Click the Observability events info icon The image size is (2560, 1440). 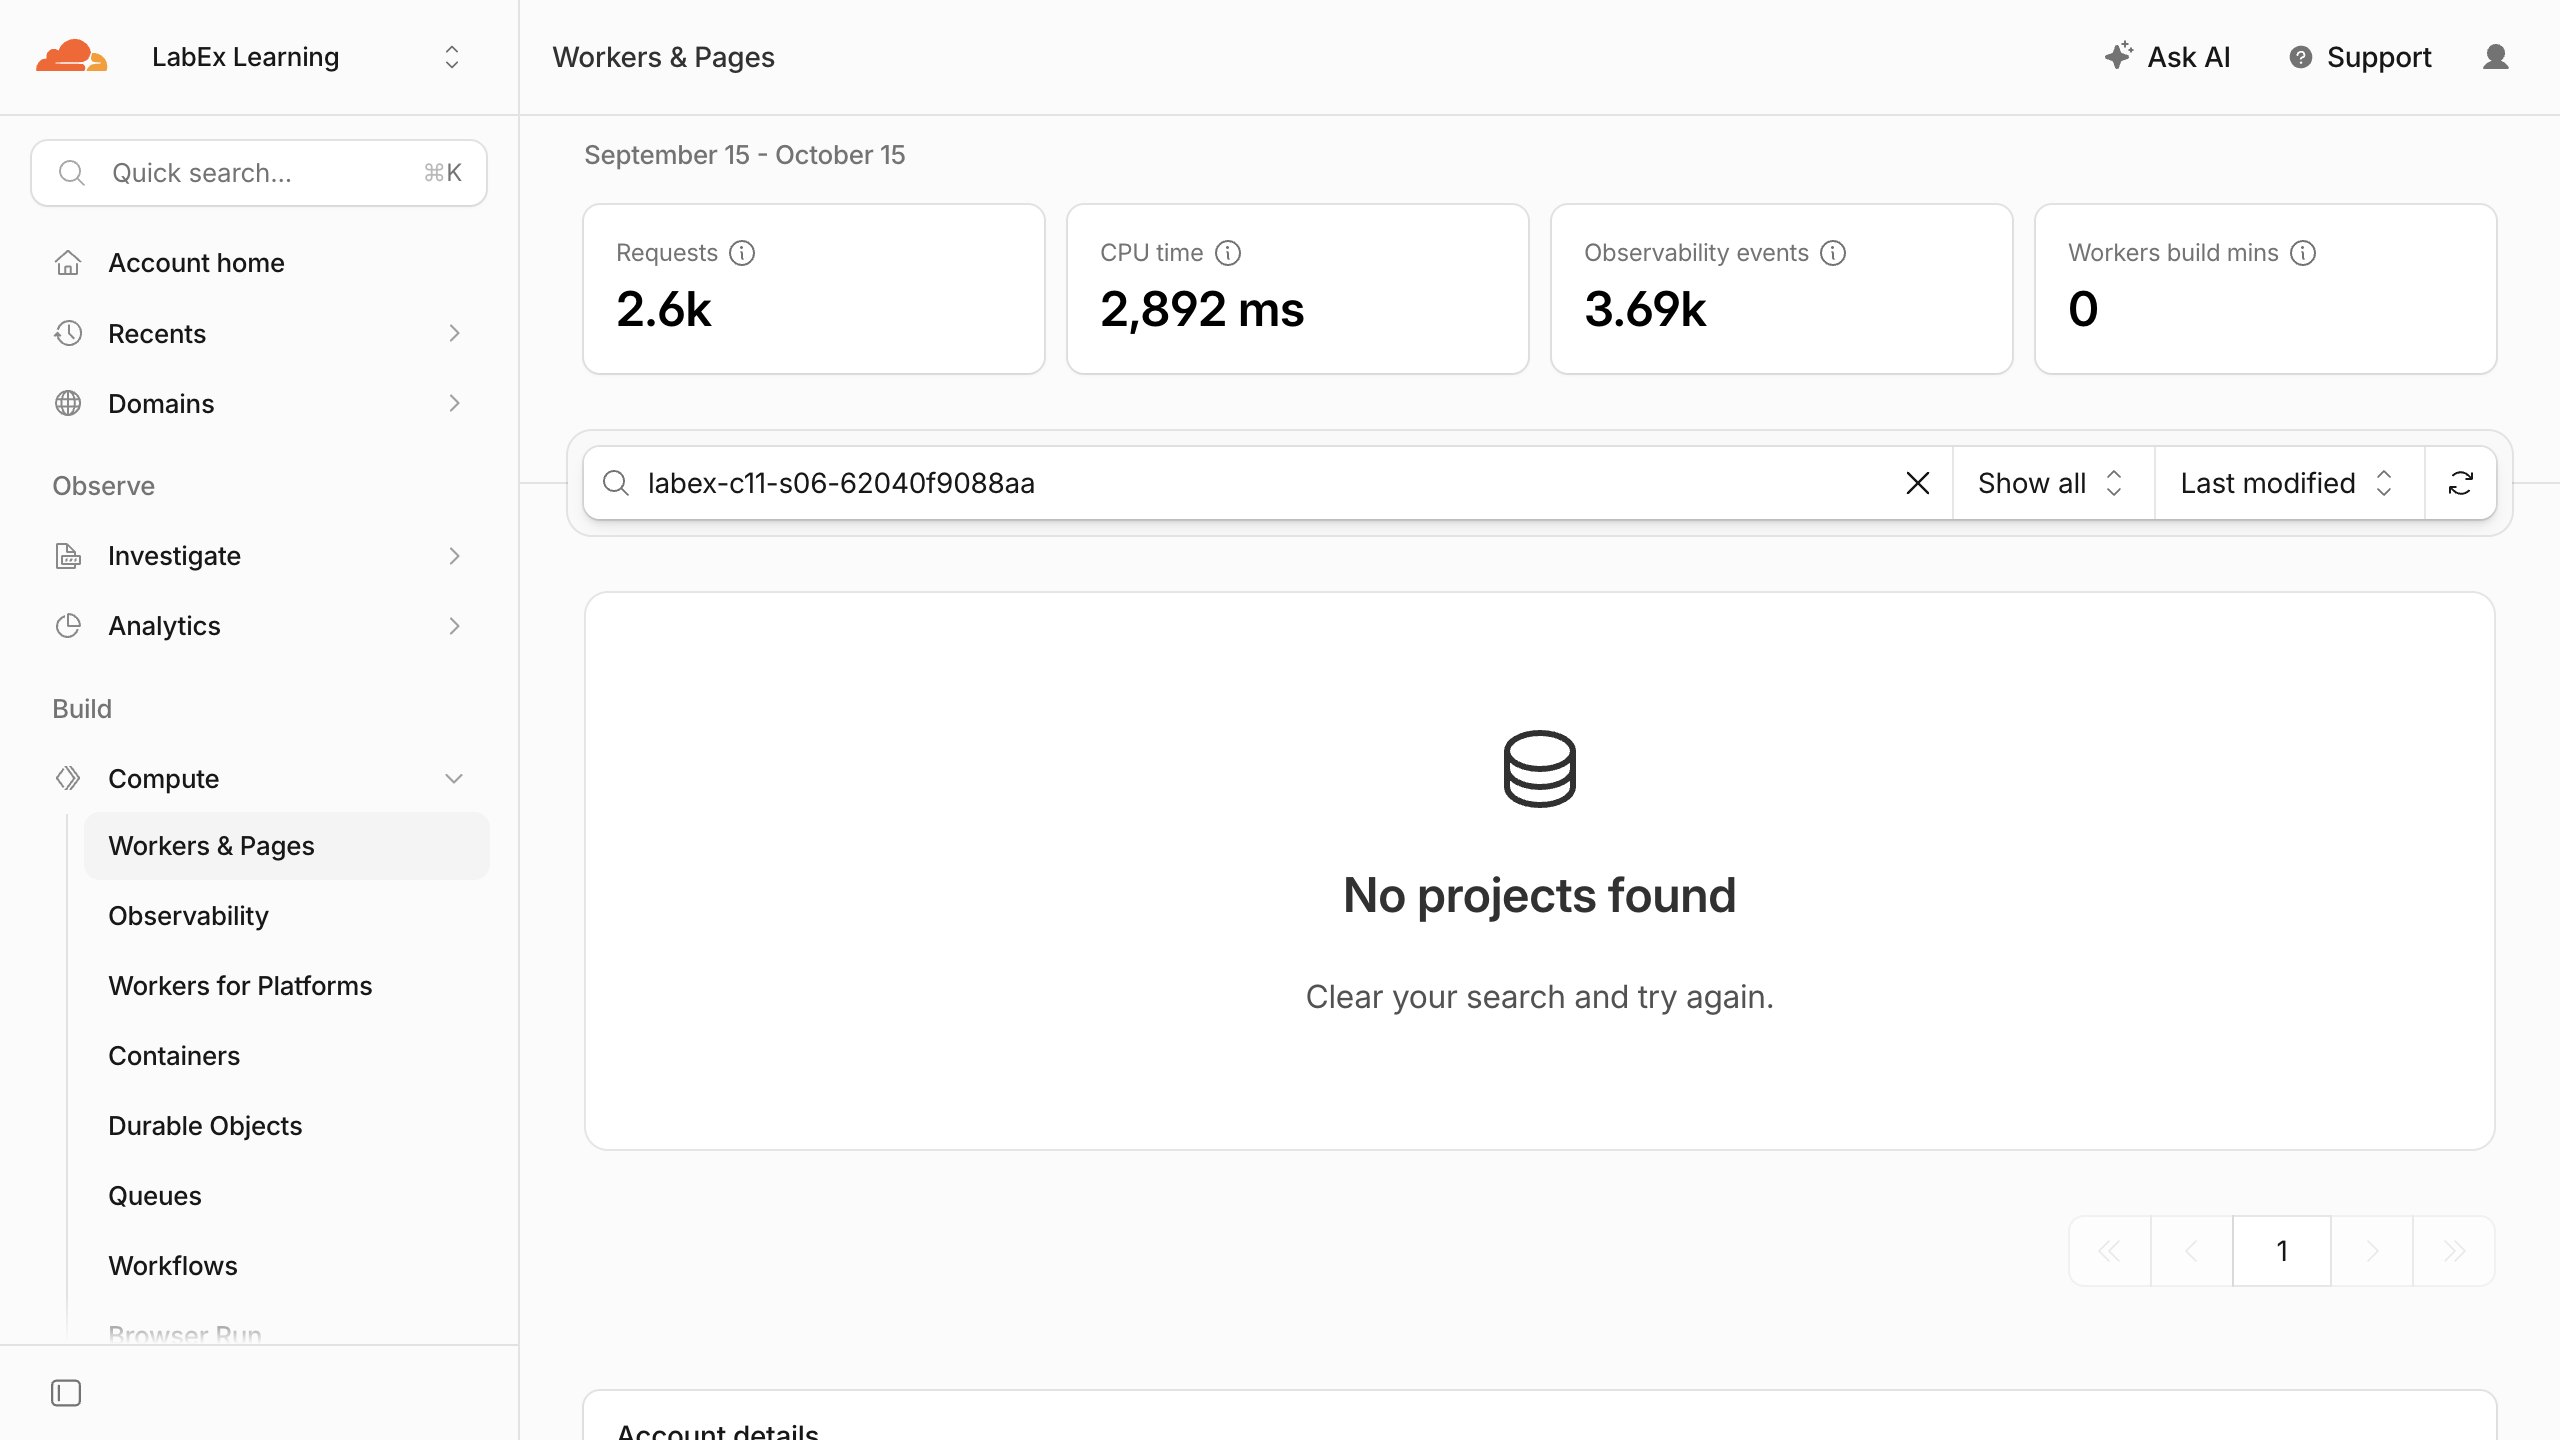coord(1833,253)
